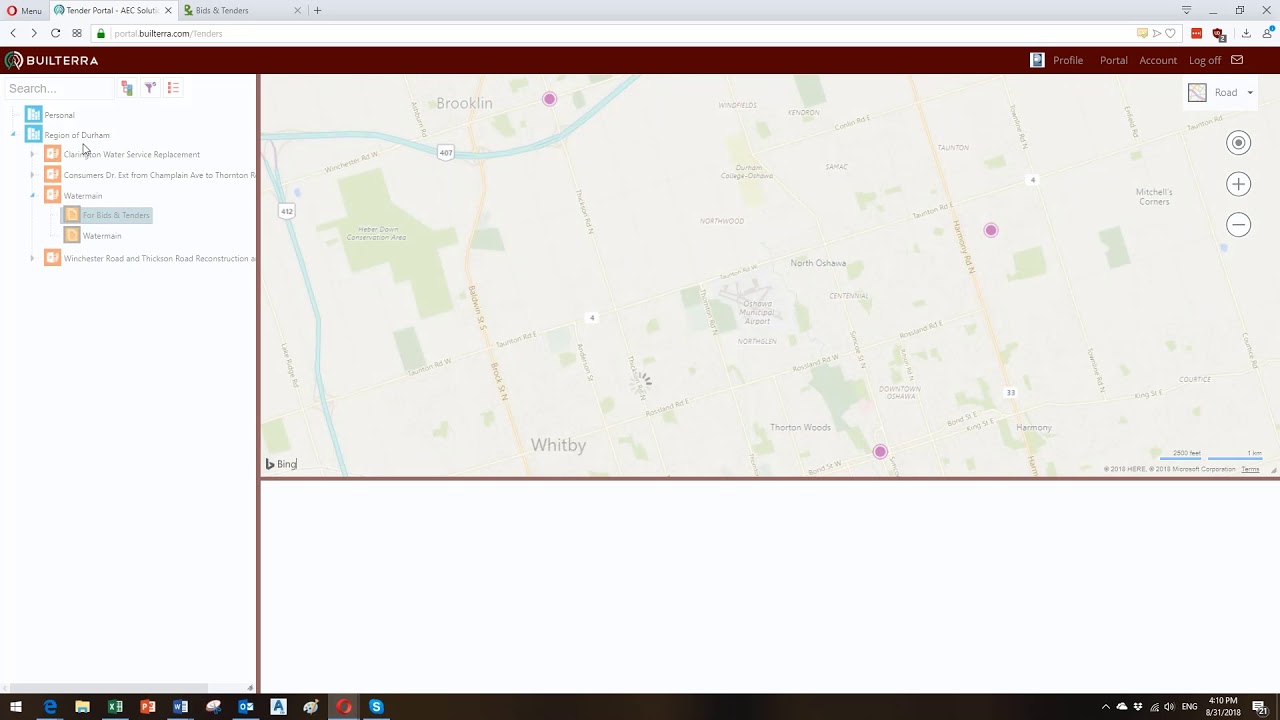Click the Watermain project icon
1280x720 pixels.
[53, 195]
